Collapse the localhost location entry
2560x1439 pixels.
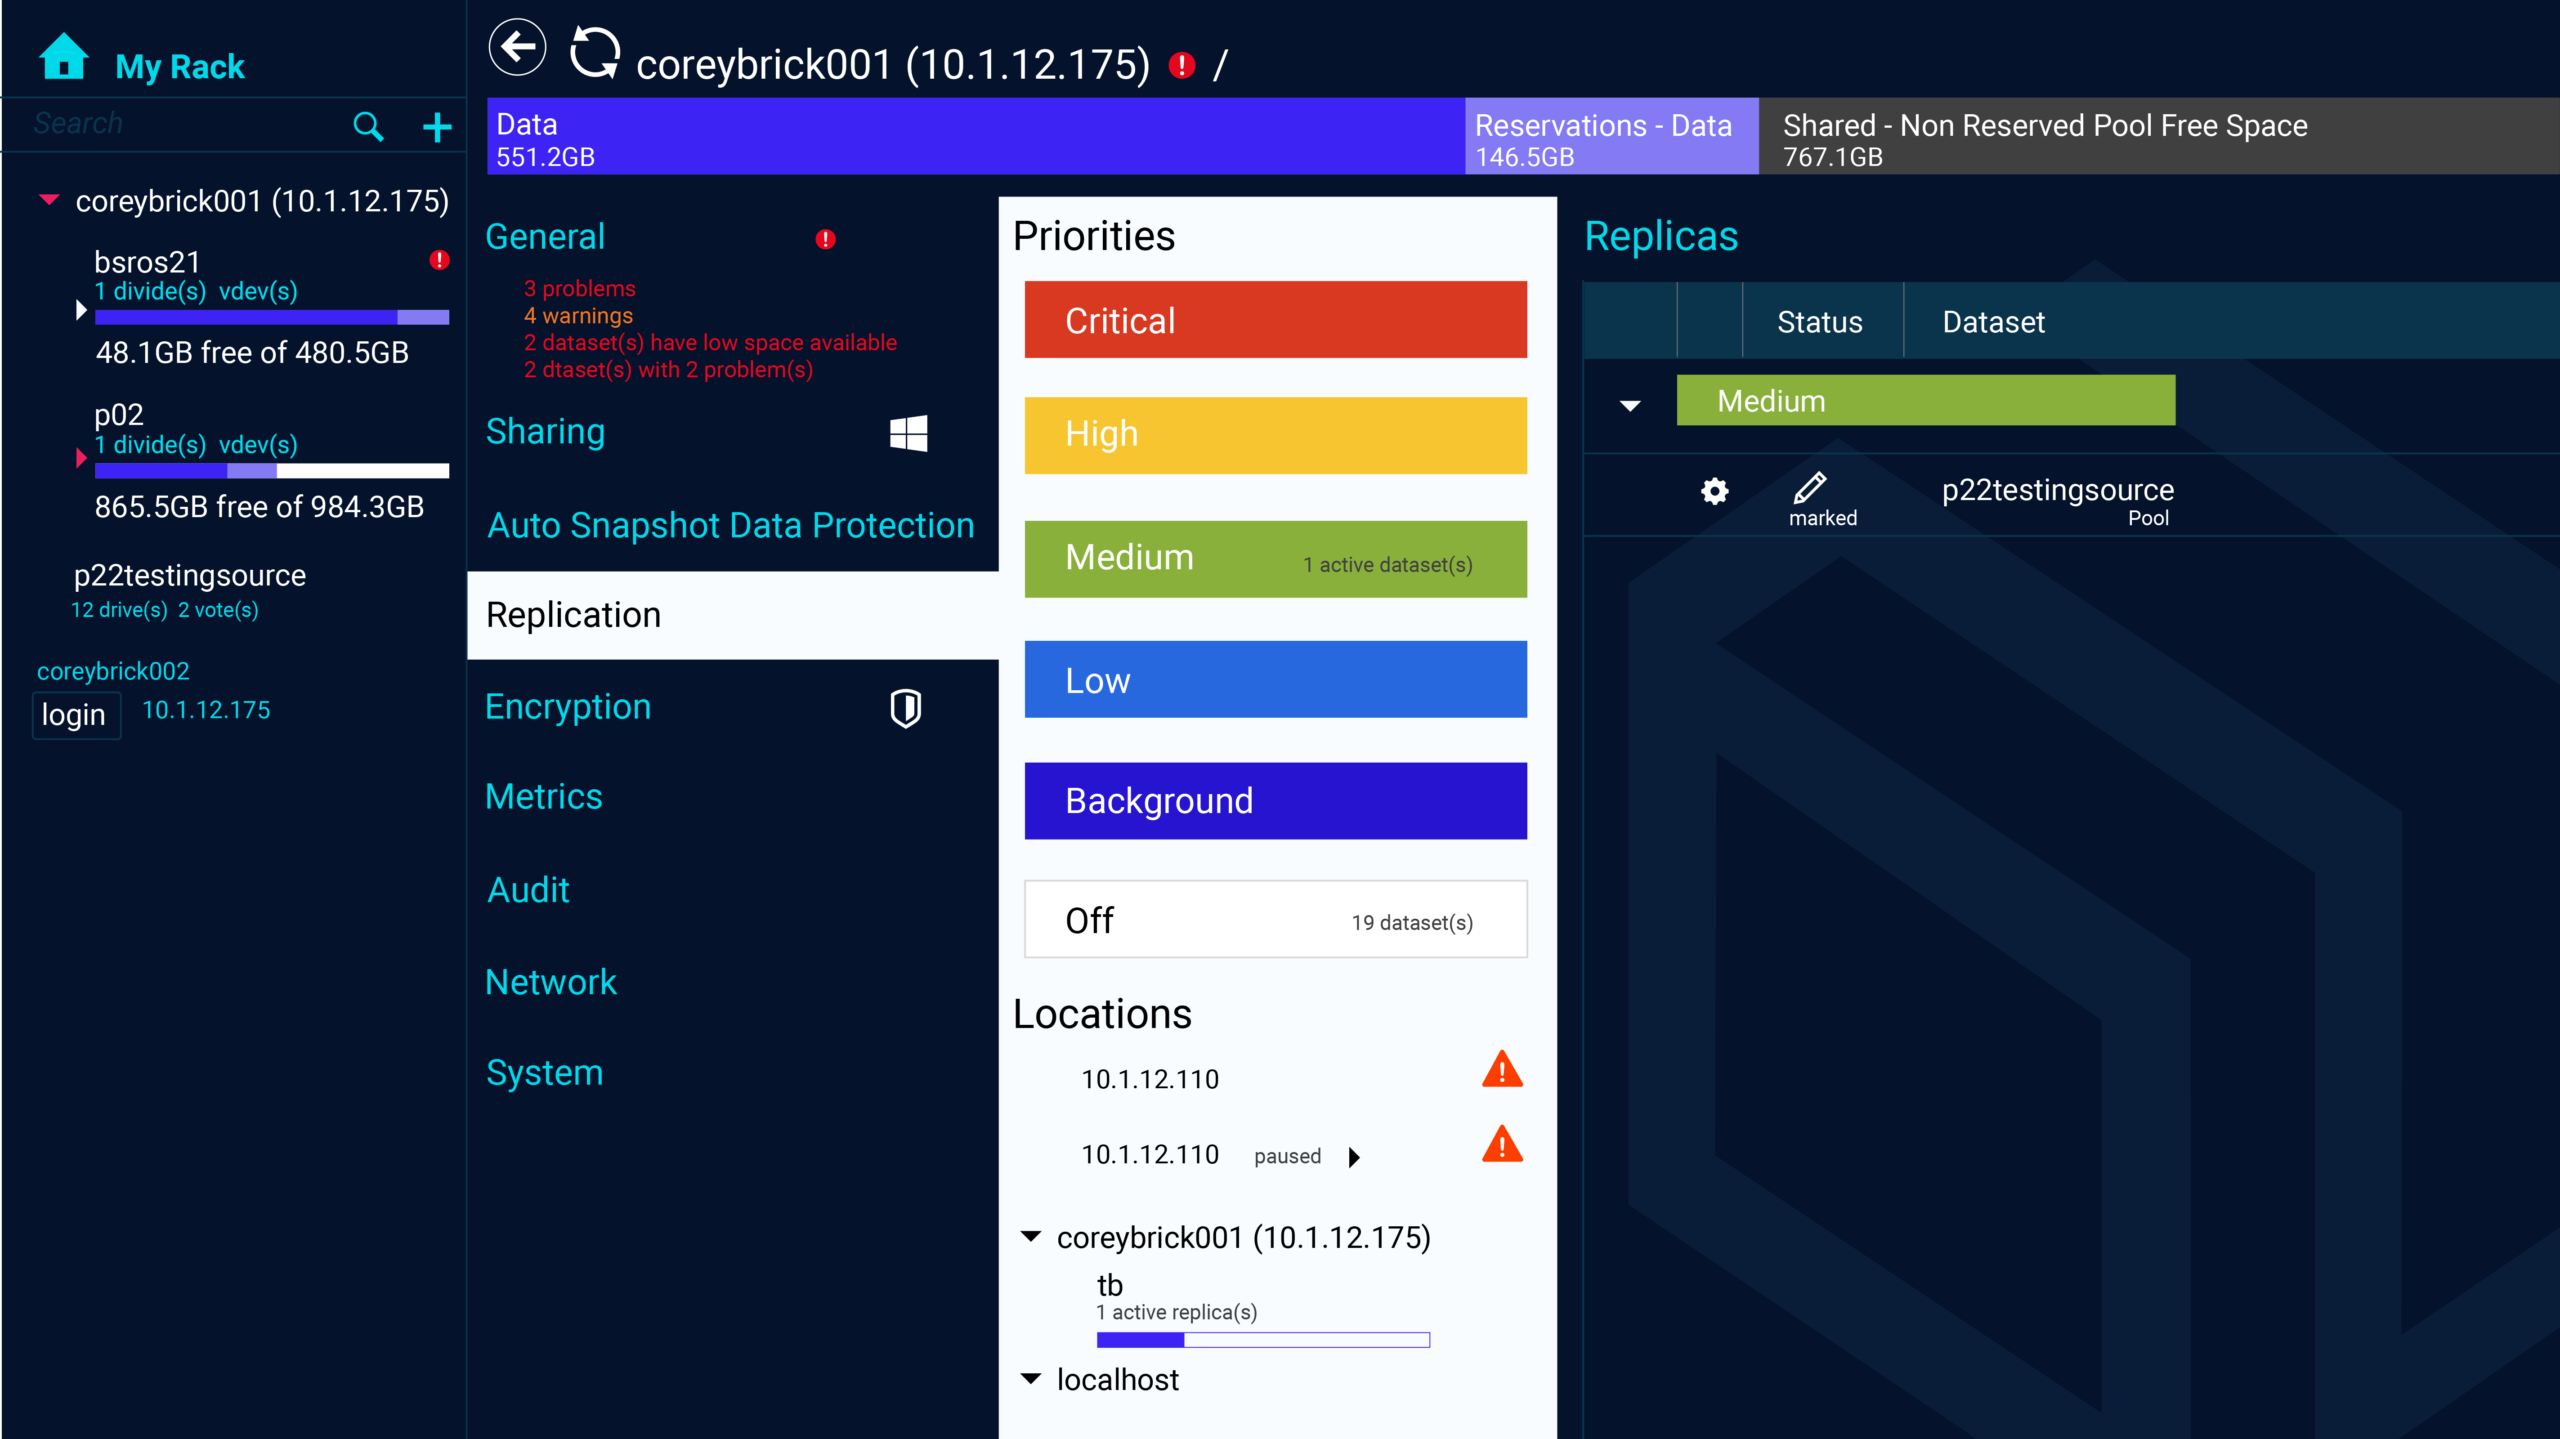(1030, 1379)
